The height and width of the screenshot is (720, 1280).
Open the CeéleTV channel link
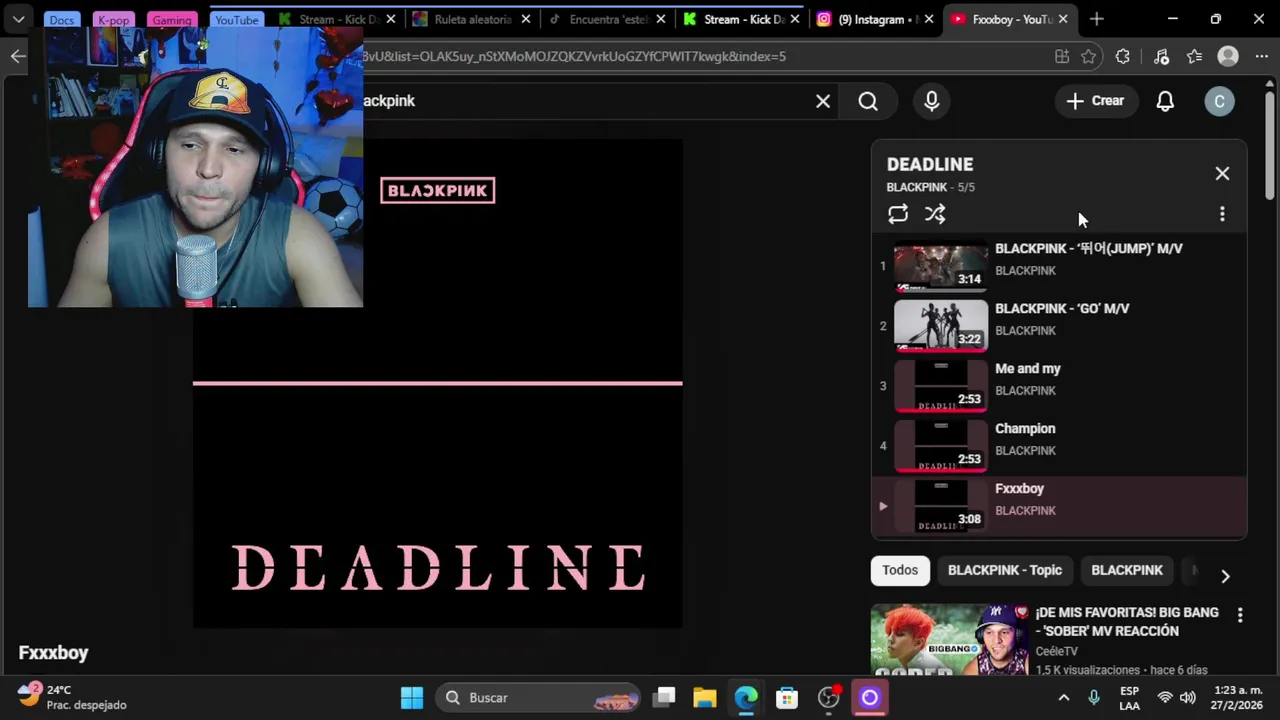(1056, 651)
